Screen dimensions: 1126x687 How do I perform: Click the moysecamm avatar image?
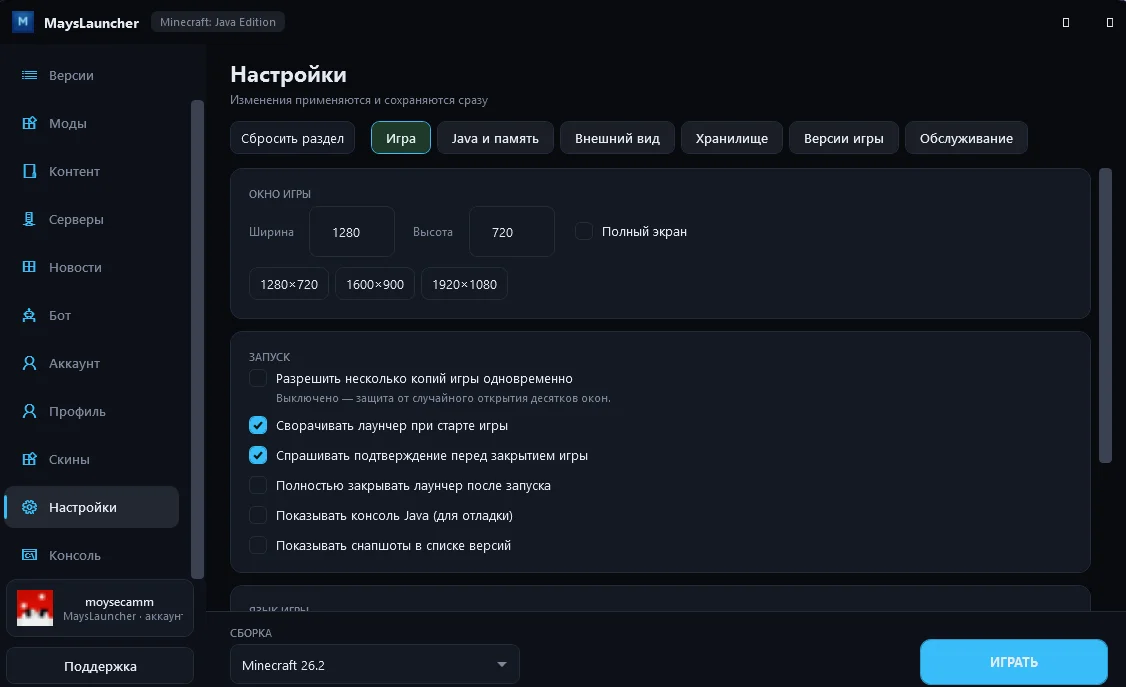point(35,608)
